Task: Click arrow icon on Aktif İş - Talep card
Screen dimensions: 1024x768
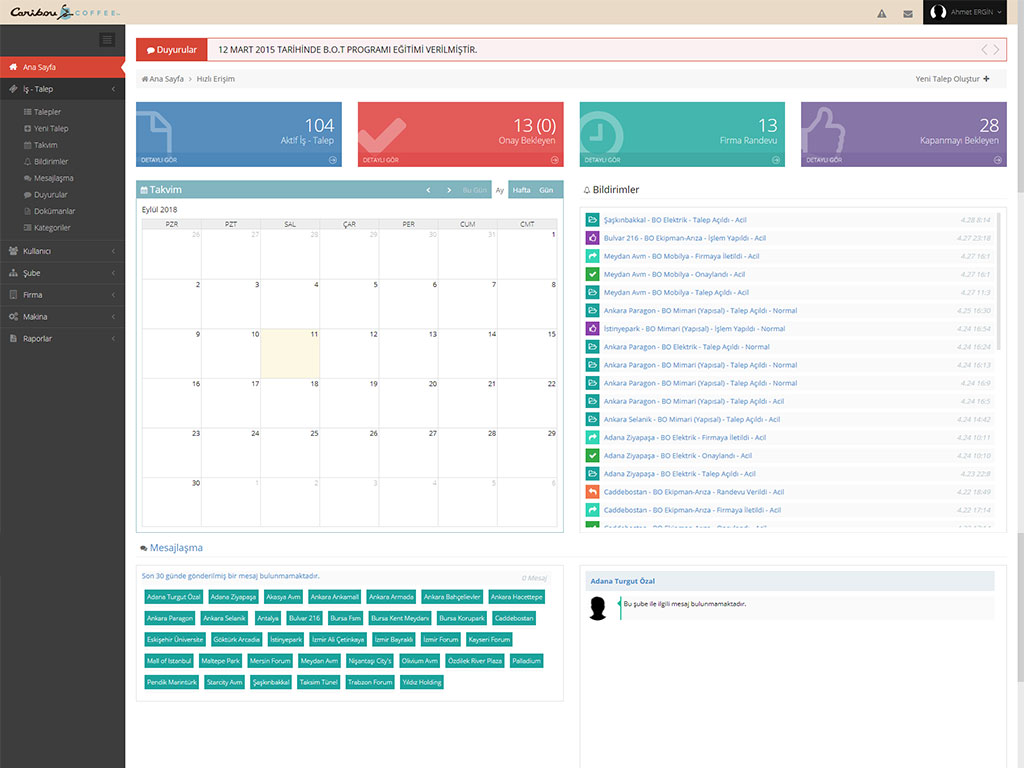Action: pyautogui.click(x=331, y=159)
